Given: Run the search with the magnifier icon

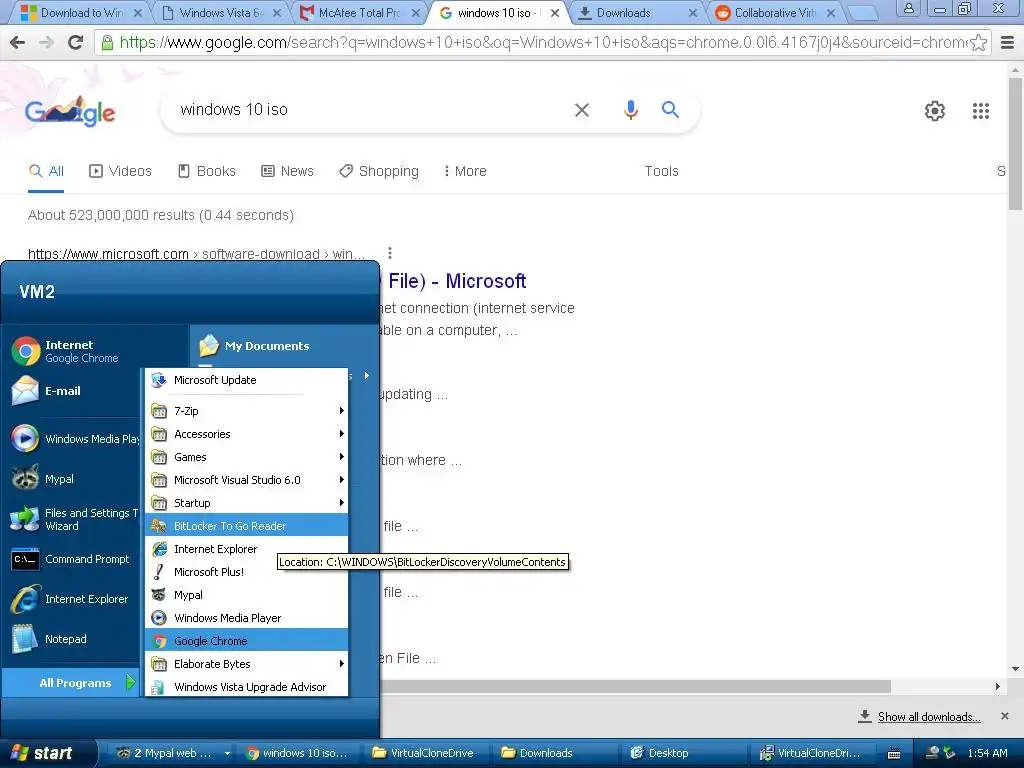Looking at the screenshot, I should pos(670,110).
